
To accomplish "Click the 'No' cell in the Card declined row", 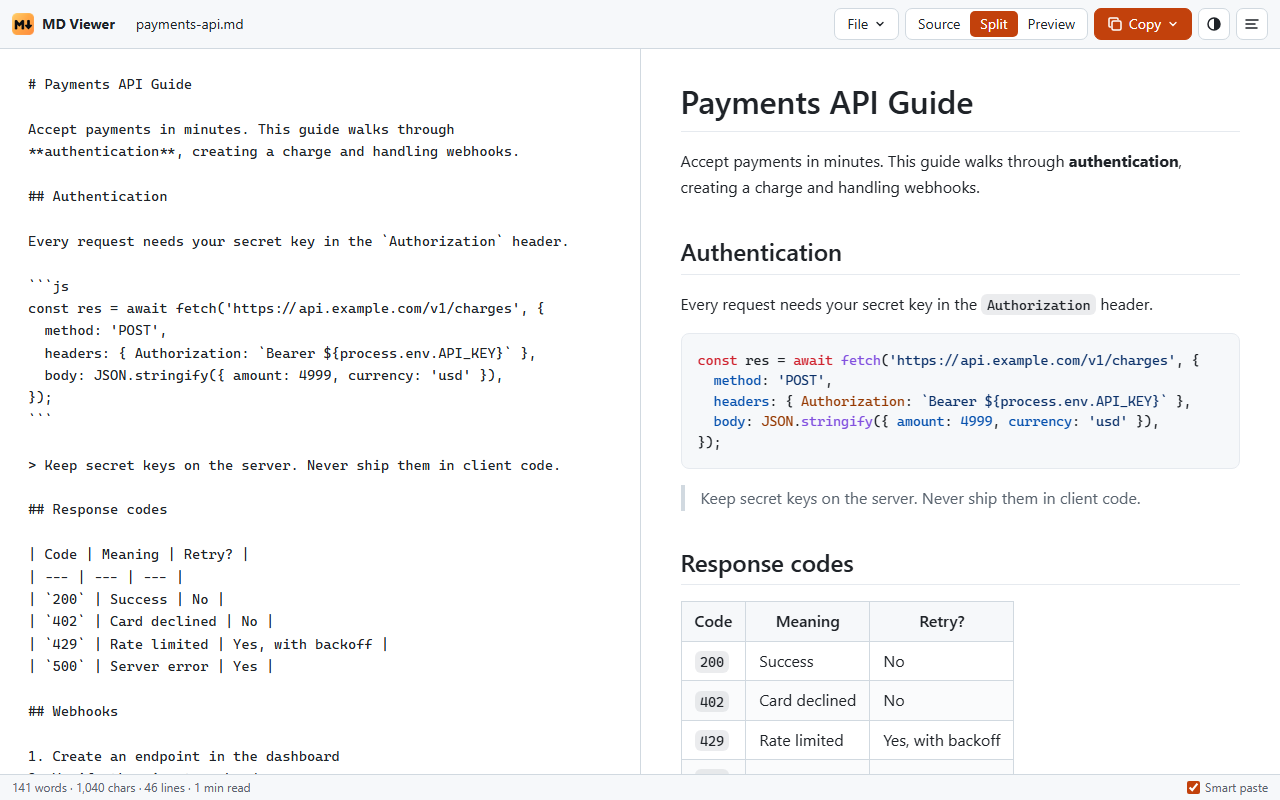I will pyautogui.click(x=942, y=701).
